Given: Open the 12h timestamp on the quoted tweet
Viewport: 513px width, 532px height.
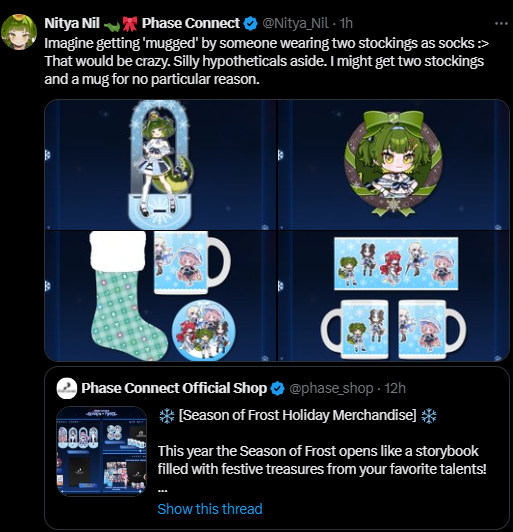Looking at the screenshot, I should [x=395, y=388].
